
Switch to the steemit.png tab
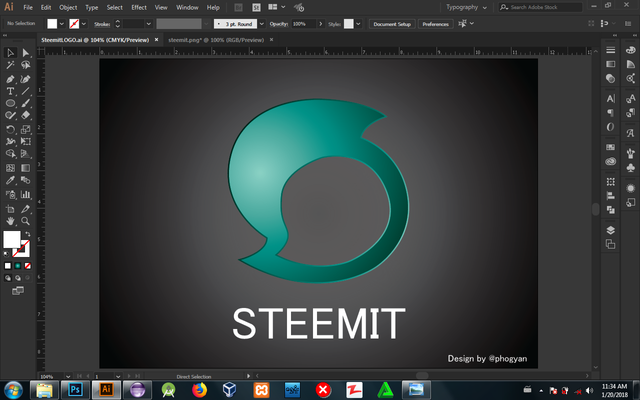[215, 40]
